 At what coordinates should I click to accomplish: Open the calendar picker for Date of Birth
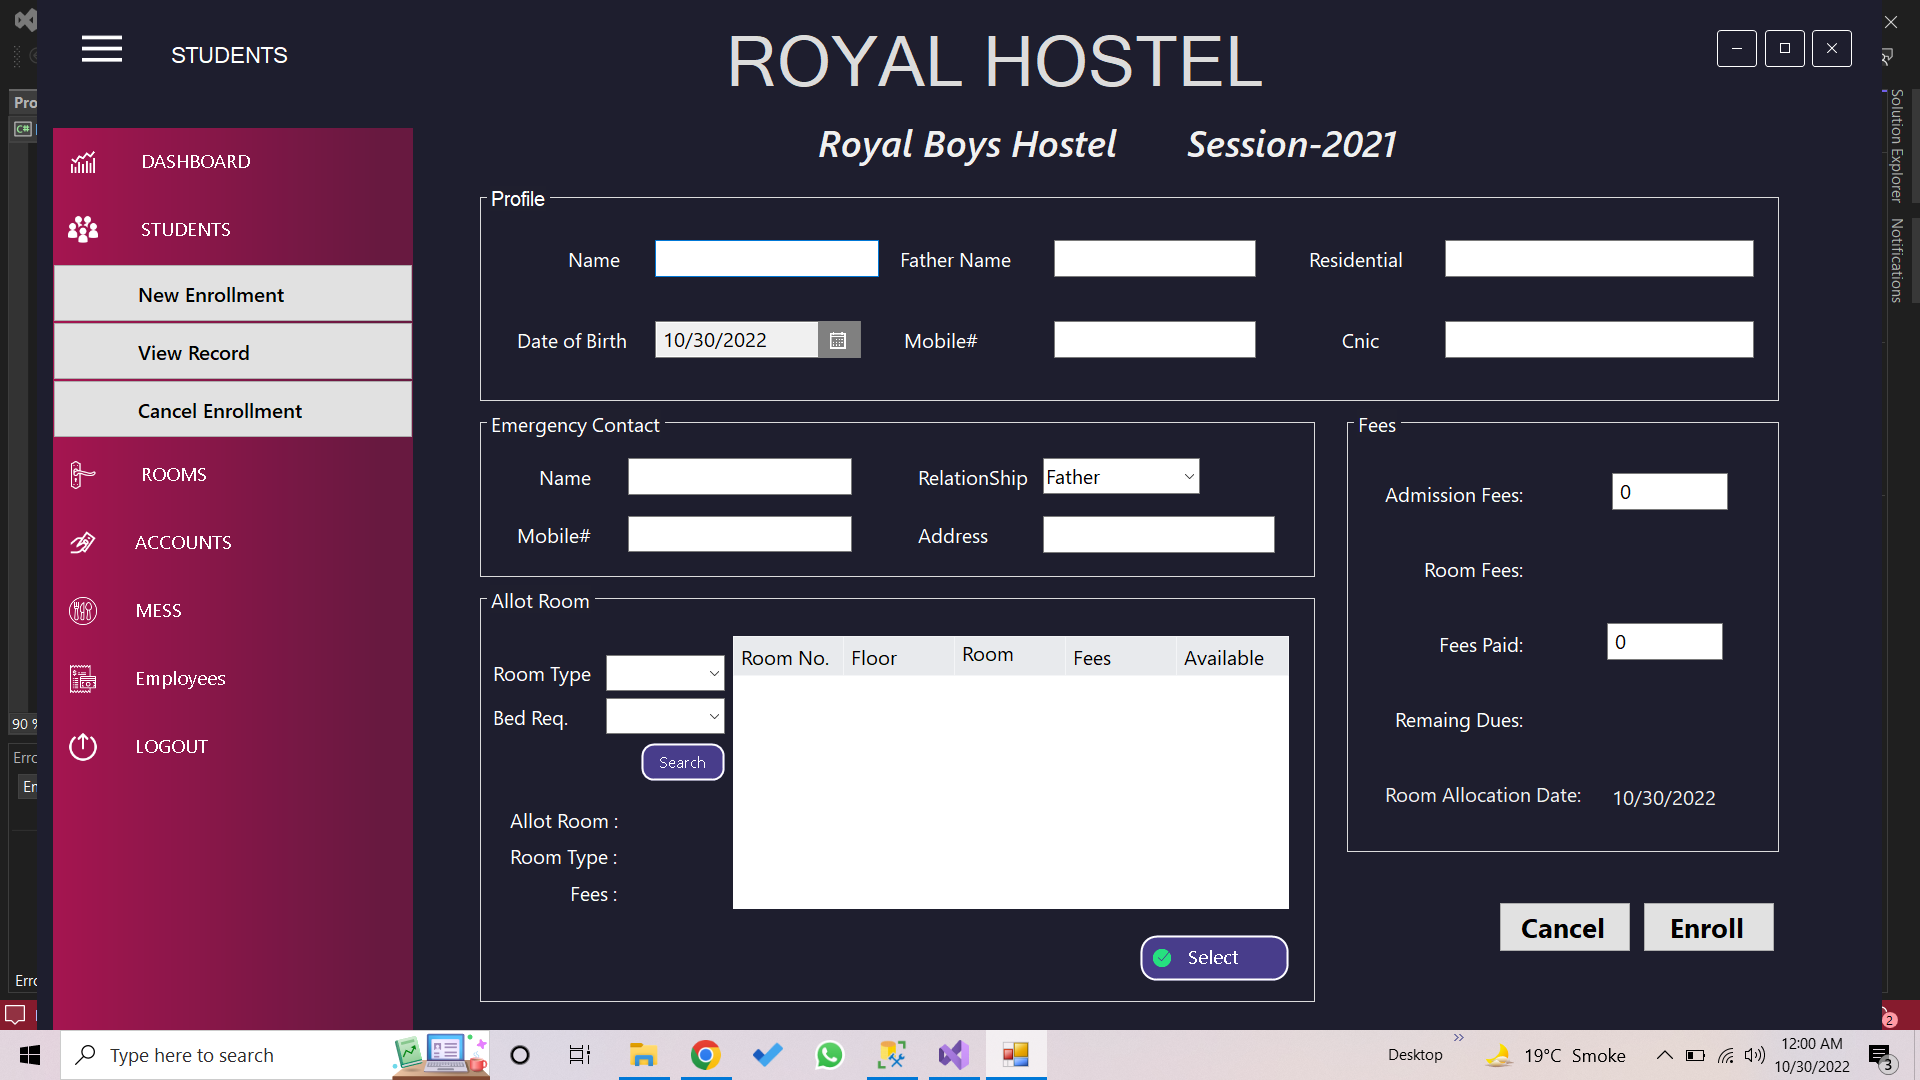pos(838,340)
